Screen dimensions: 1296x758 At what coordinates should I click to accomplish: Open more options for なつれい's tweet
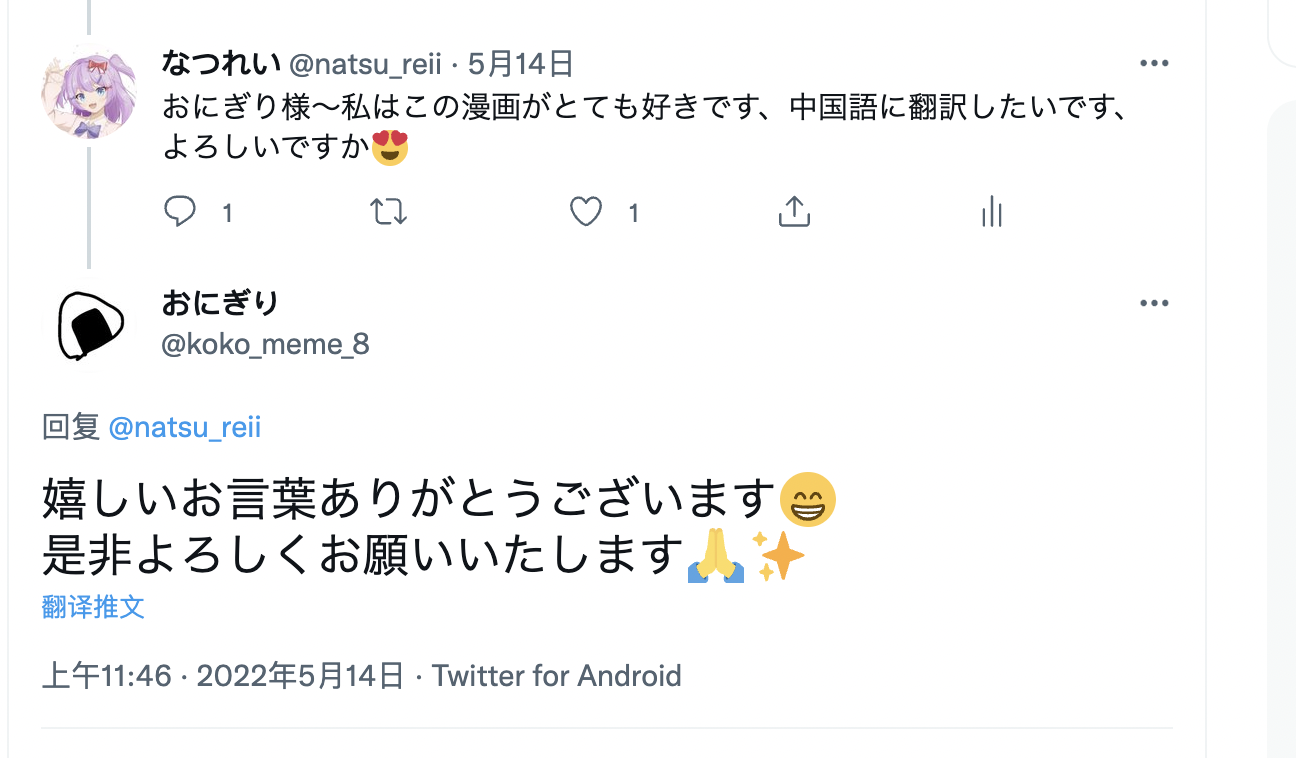1154,64
